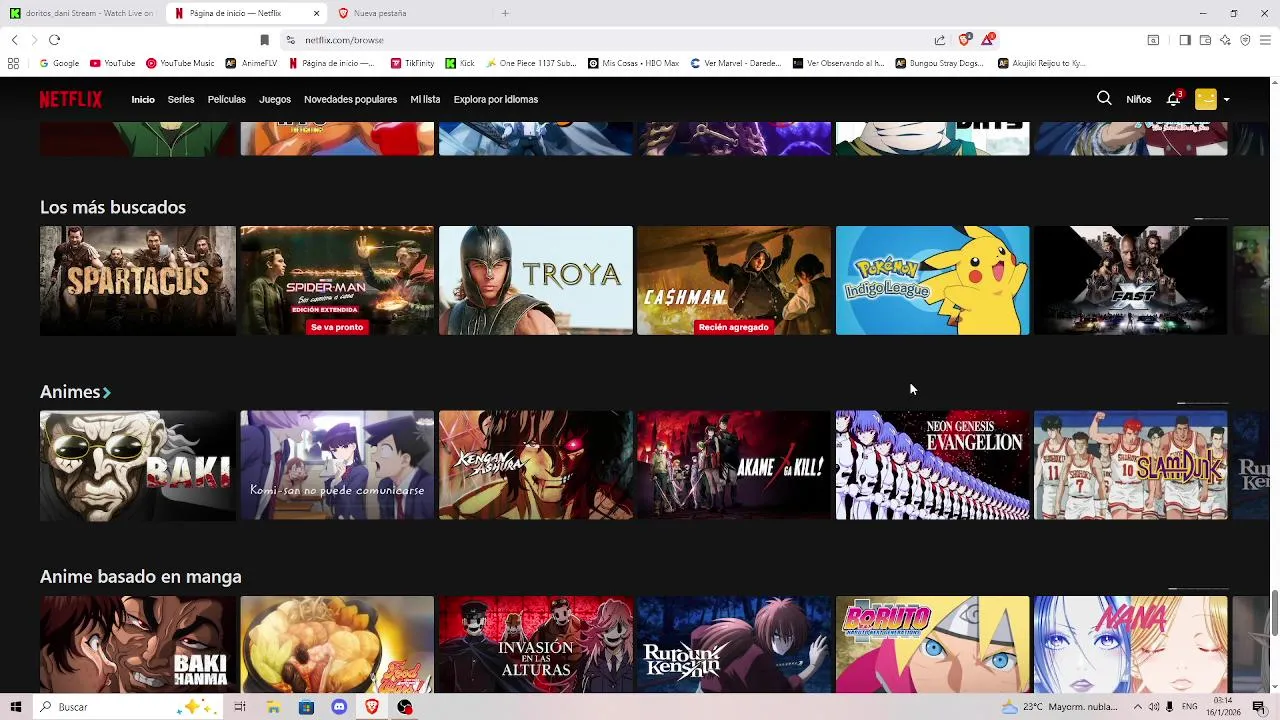Select Inicio in Netflix navigation
This screenshot has width=1280, height=720.
[143, 99]
